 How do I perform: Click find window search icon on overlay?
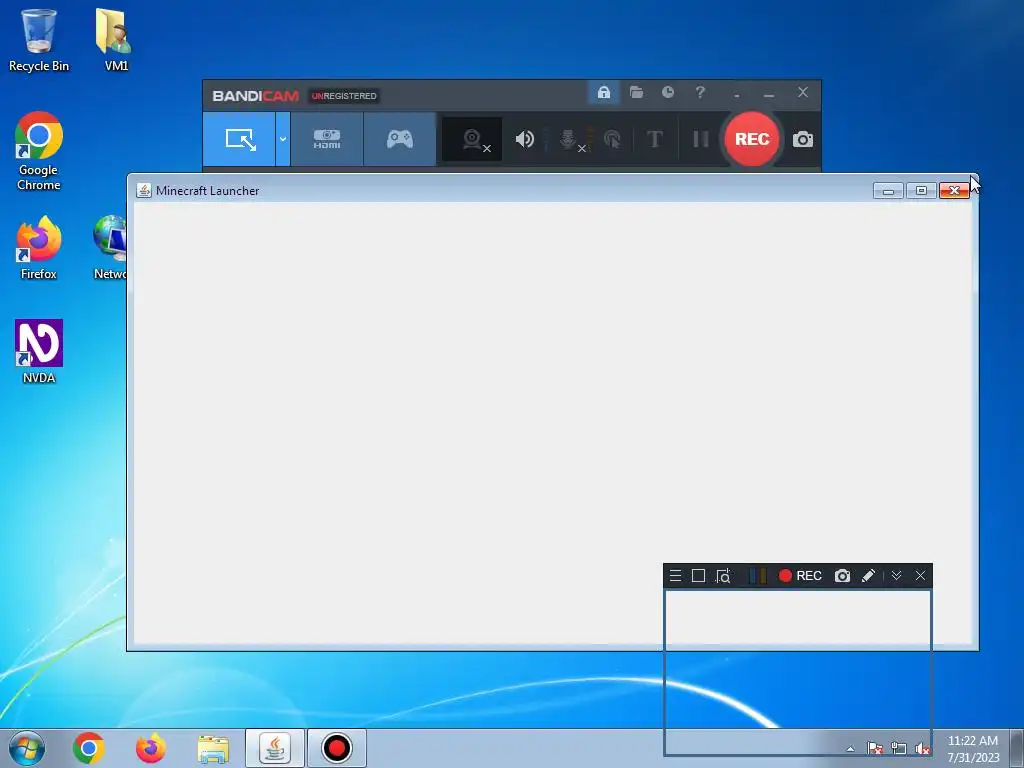pos(723,575)
